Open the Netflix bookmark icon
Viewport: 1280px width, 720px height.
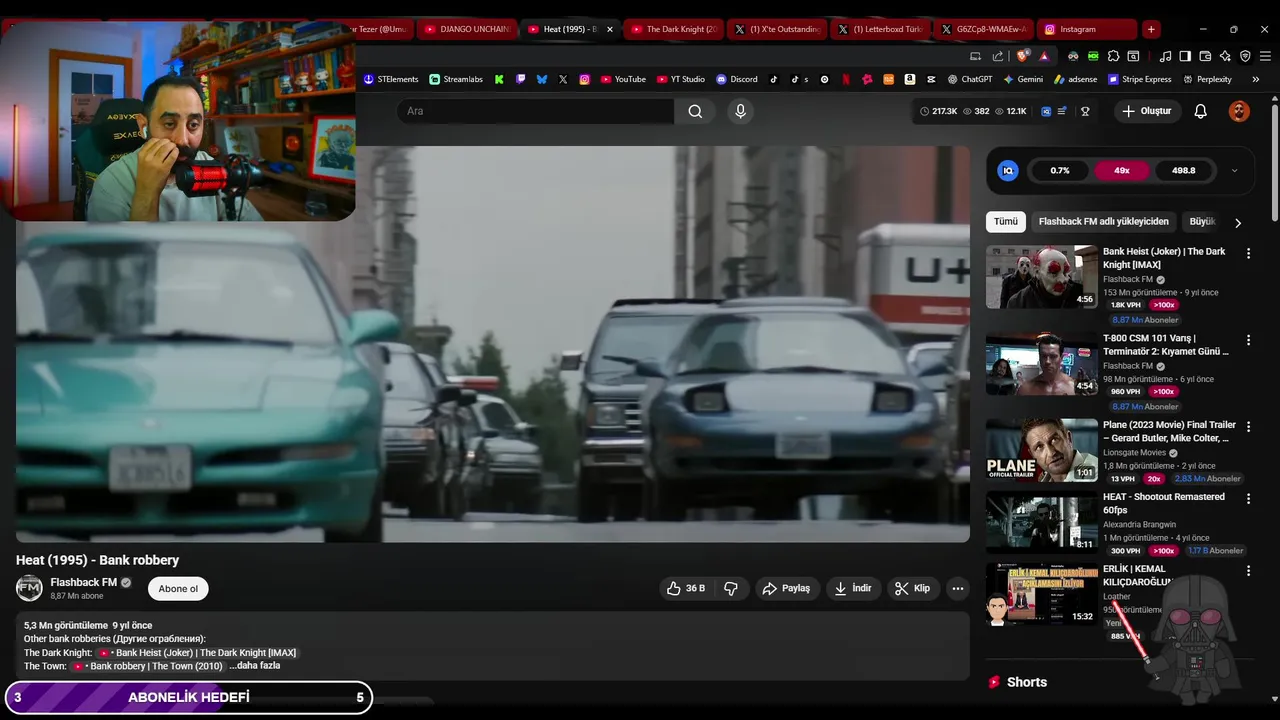pos(846,79)
